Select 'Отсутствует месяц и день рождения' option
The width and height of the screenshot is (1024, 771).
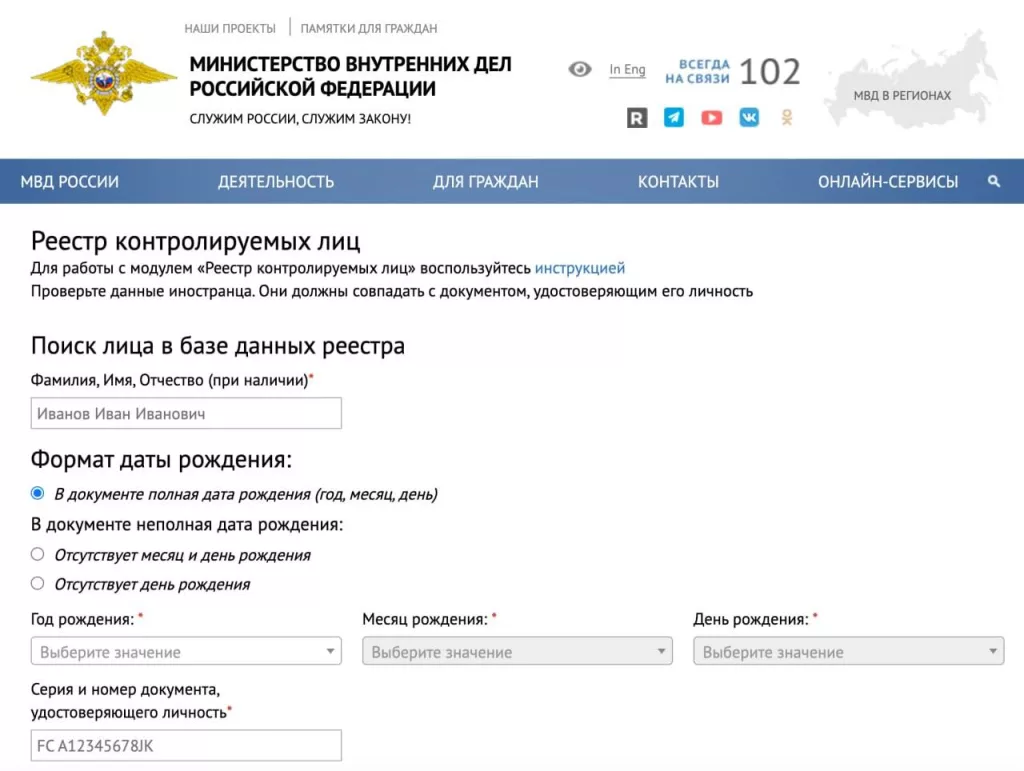click(x=37, y=553)
